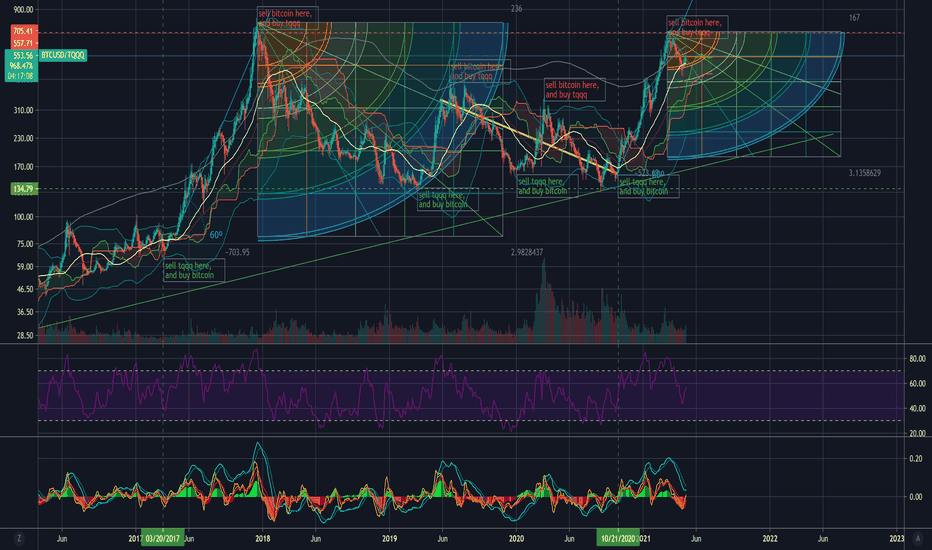Viewport: 932px width, 550px height.
Task: Click the 2023 label on the time axis
Action: 896,539
